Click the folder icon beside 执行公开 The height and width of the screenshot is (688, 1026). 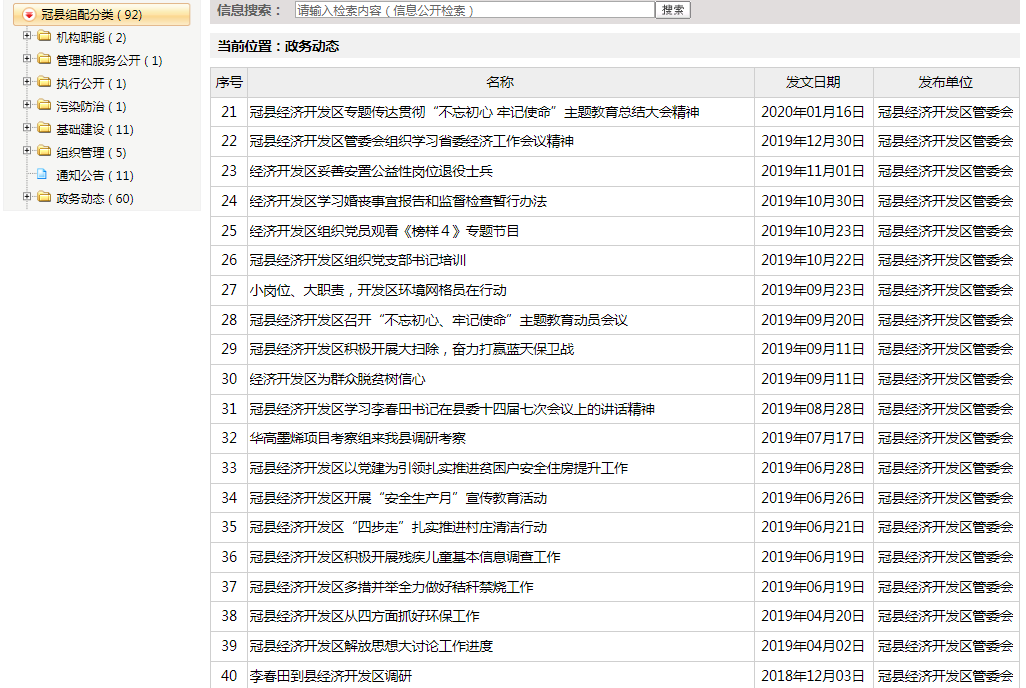(x=44, y=82)
